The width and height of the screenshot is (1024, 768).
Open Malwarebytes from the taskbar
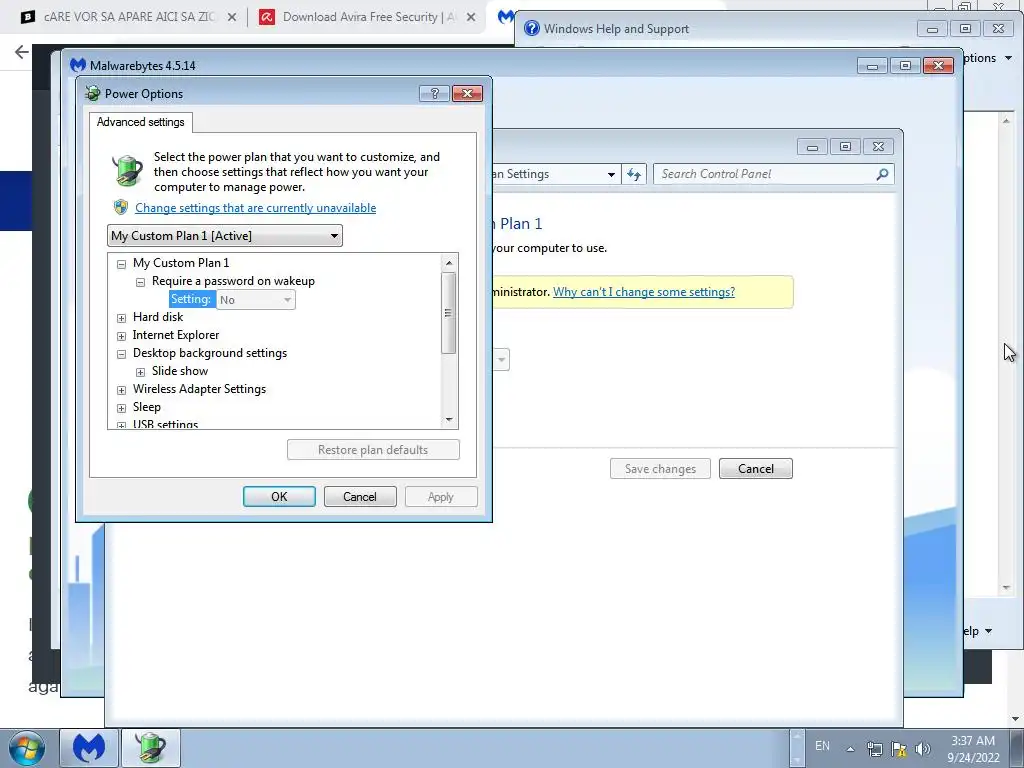click(89, 748)
